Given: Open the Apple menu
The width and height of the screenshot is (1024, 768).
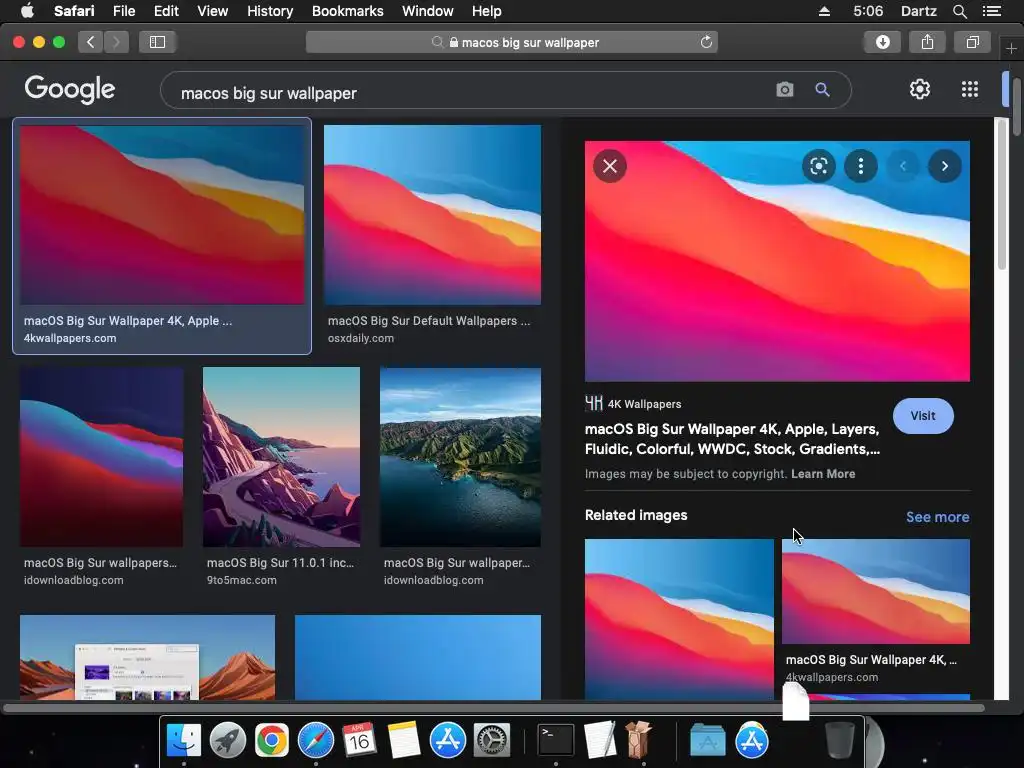Looking at the screenshot, I should point(27,11).
